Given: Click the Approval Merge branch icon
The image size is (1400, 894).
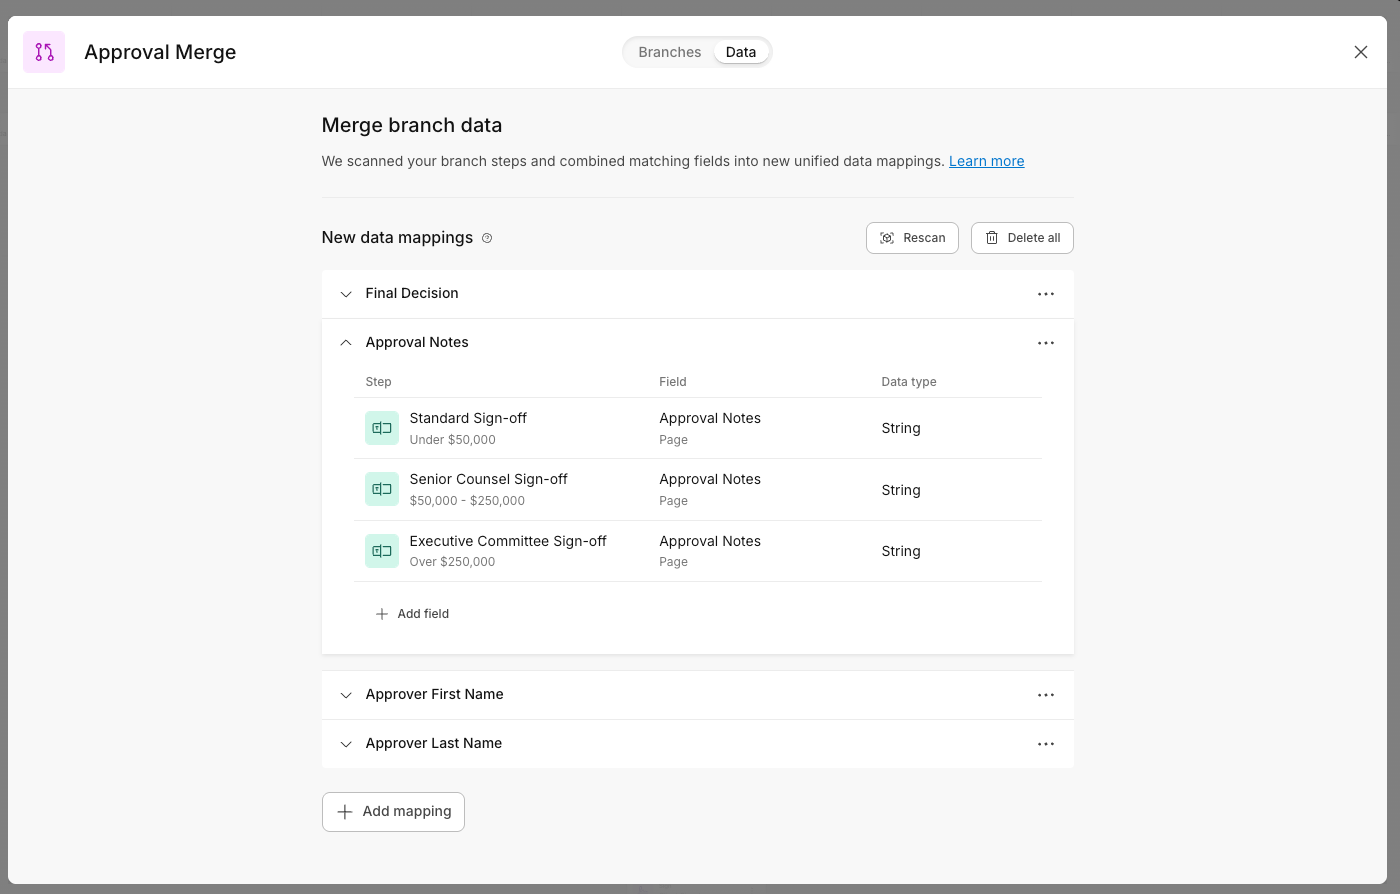Looking at the screenshot, I should tap(44, 52).
